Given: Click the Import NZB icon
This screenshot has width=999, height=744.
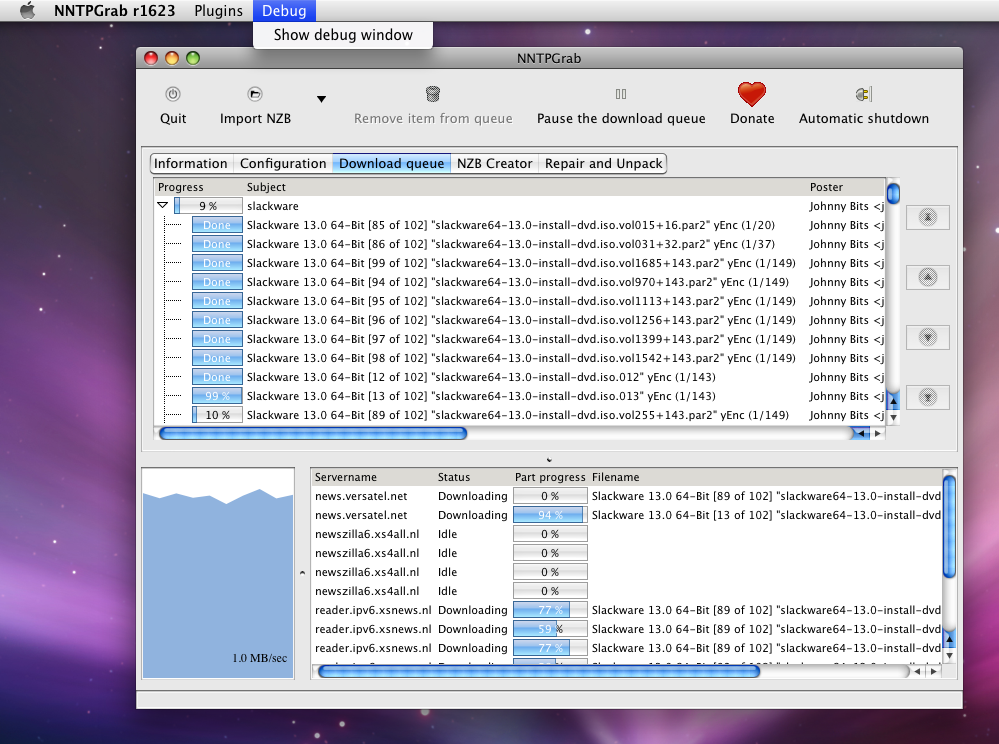Looking at the screenshot, I should pyautogui.click(x=255, y=94).
